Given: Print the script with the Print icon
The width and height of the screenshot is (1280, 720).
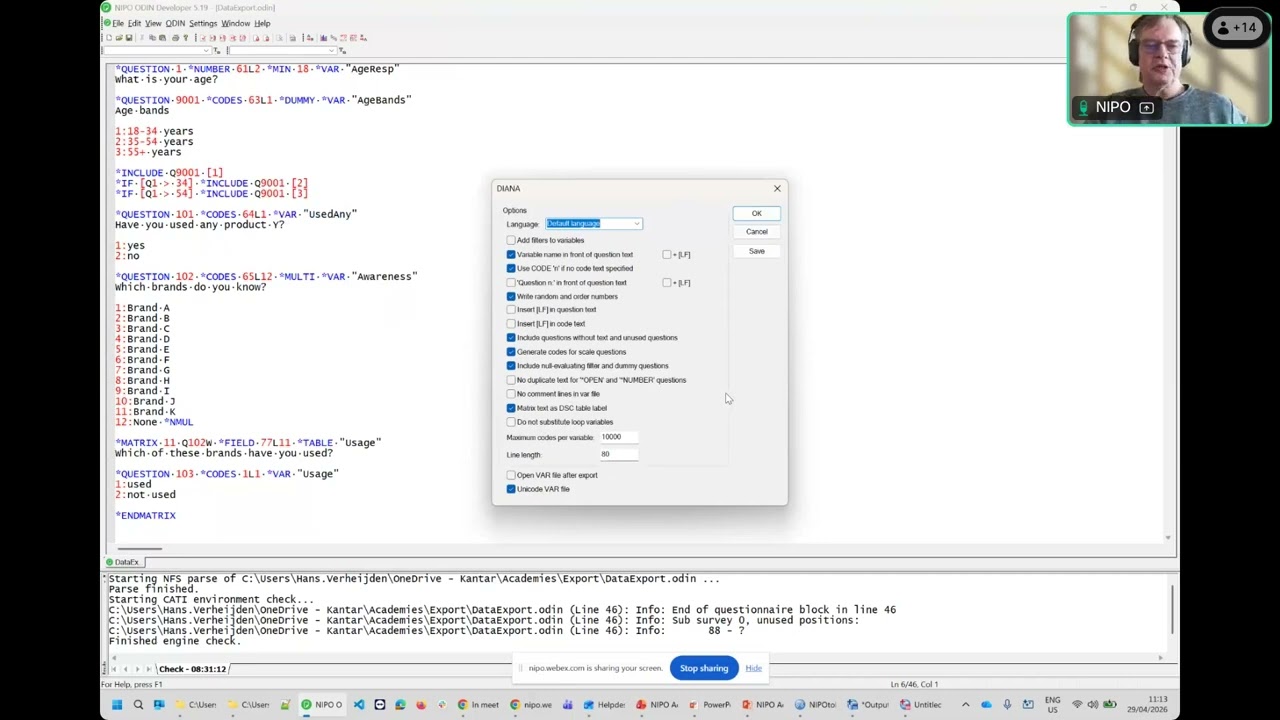Looking at the screenshot, I should [176, 38].
